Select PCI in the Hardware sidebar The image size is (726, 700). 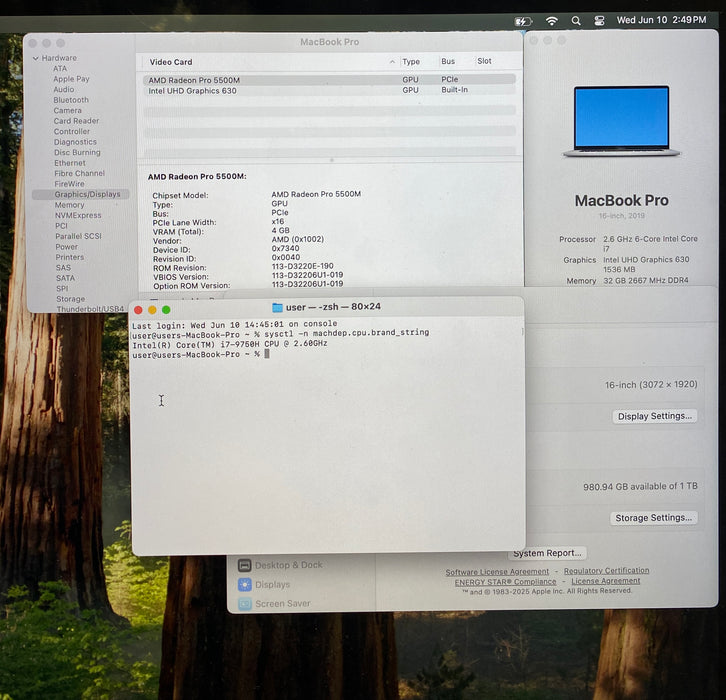pos(61,226)
